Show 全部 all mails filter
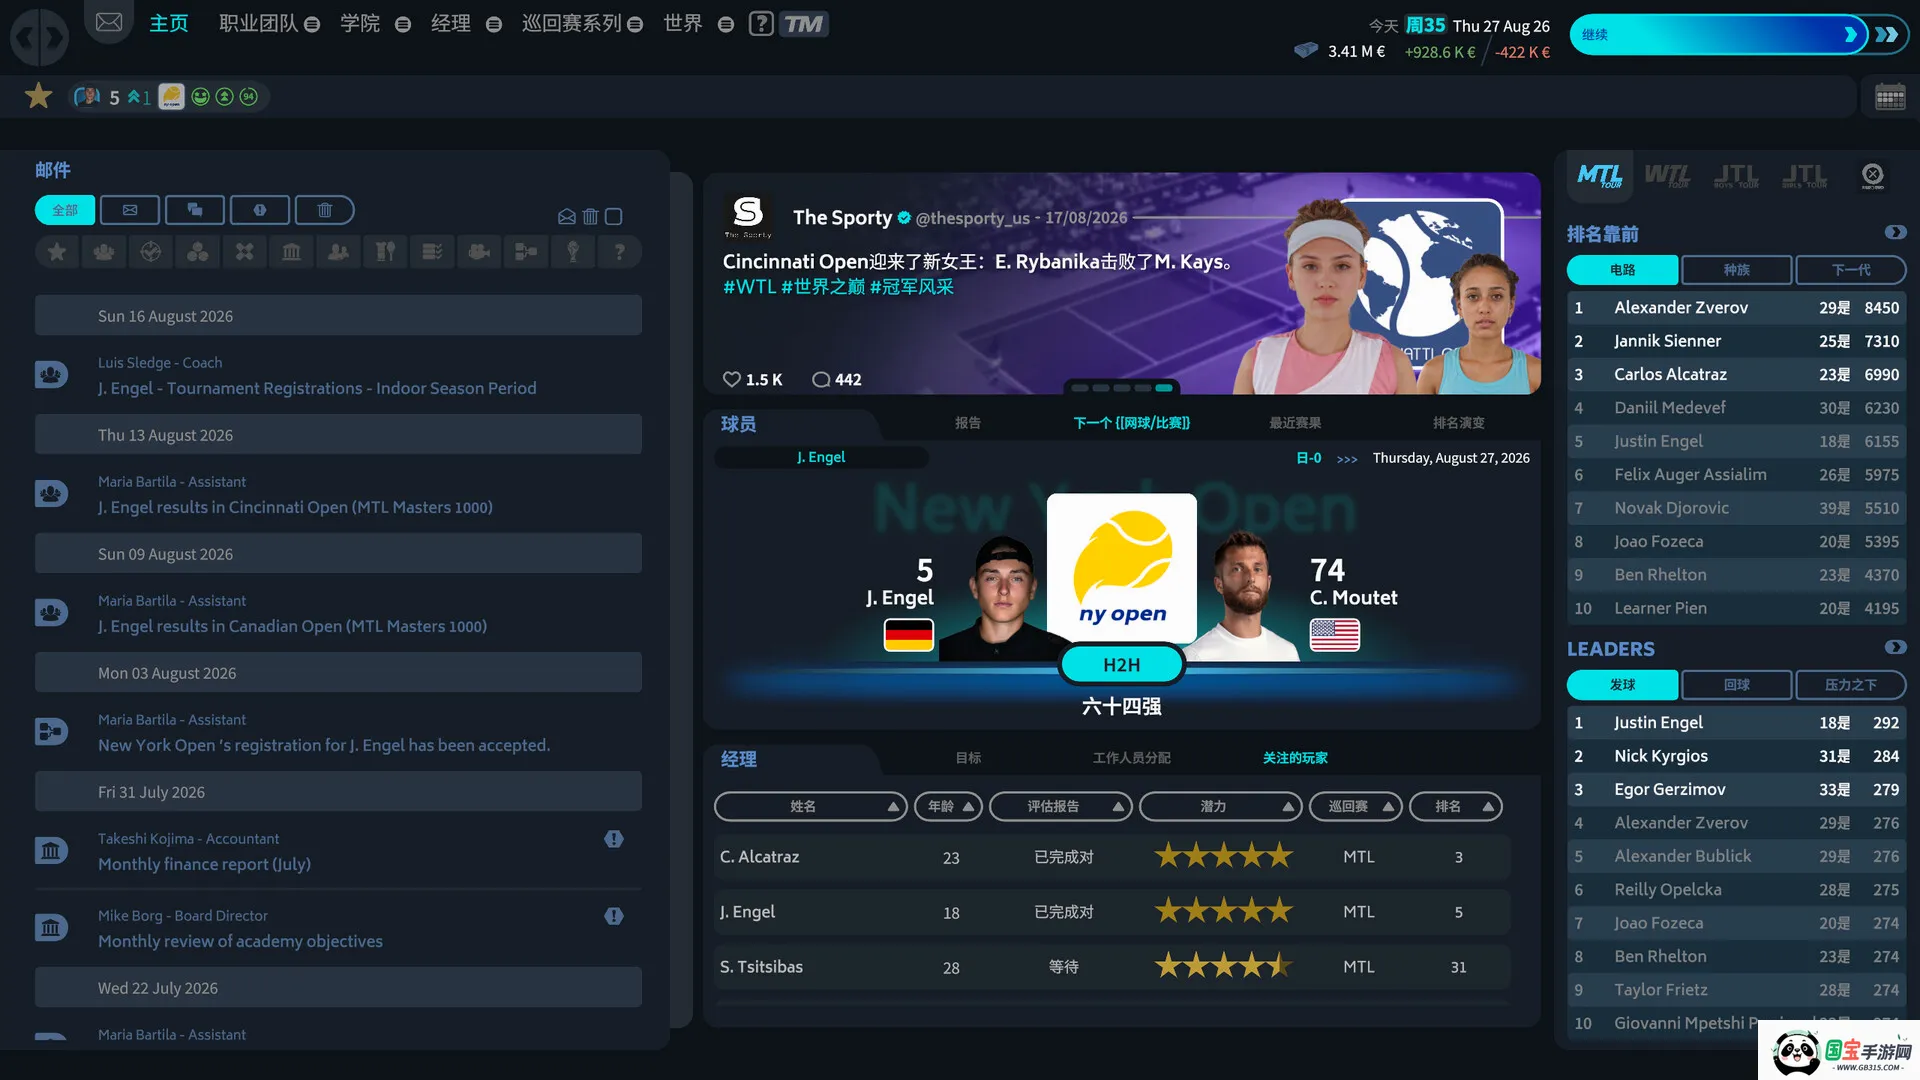 coord(65,210)
